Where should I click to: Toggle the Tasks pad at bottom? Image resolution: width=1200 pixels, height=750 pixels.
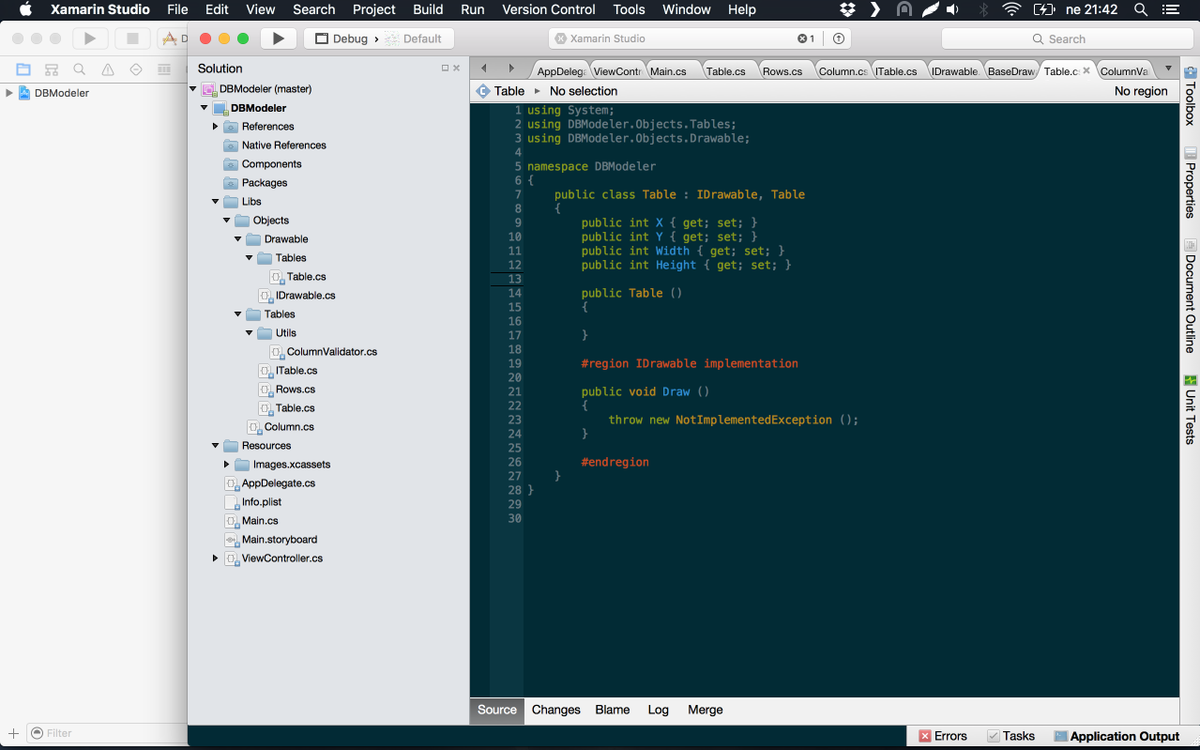point(1011,735)
